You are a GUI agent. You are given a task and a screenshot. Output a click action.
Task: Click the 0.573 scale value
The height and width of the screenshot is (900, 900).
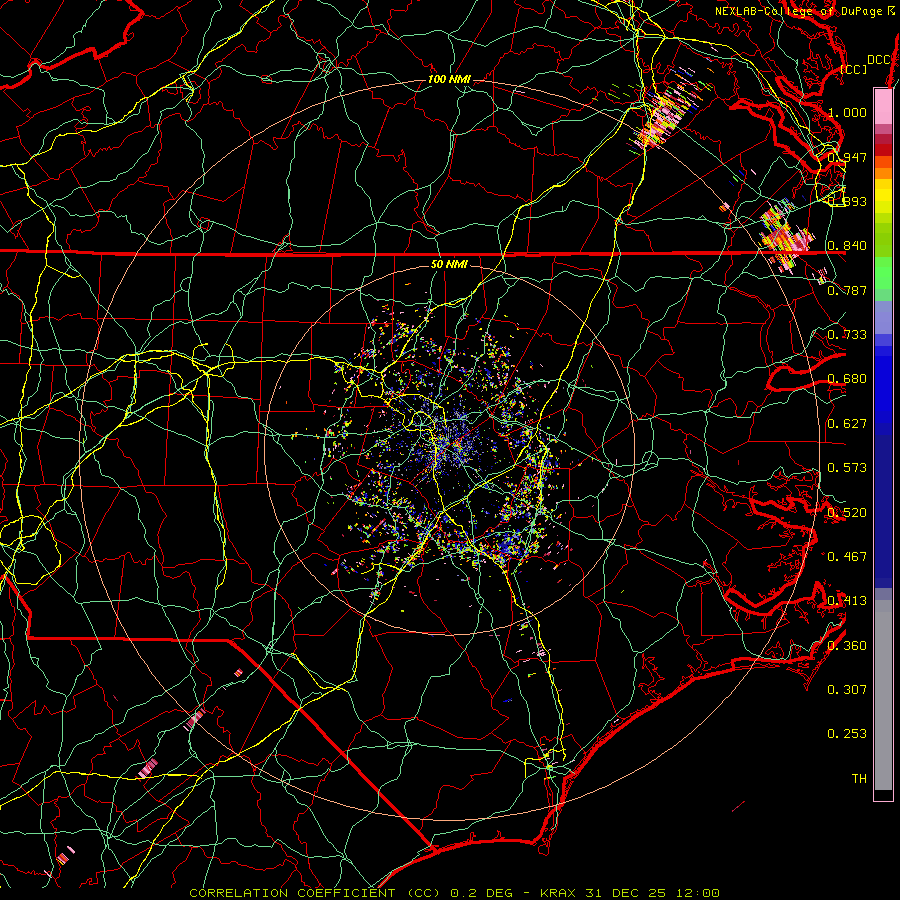(x=847, y=468)
